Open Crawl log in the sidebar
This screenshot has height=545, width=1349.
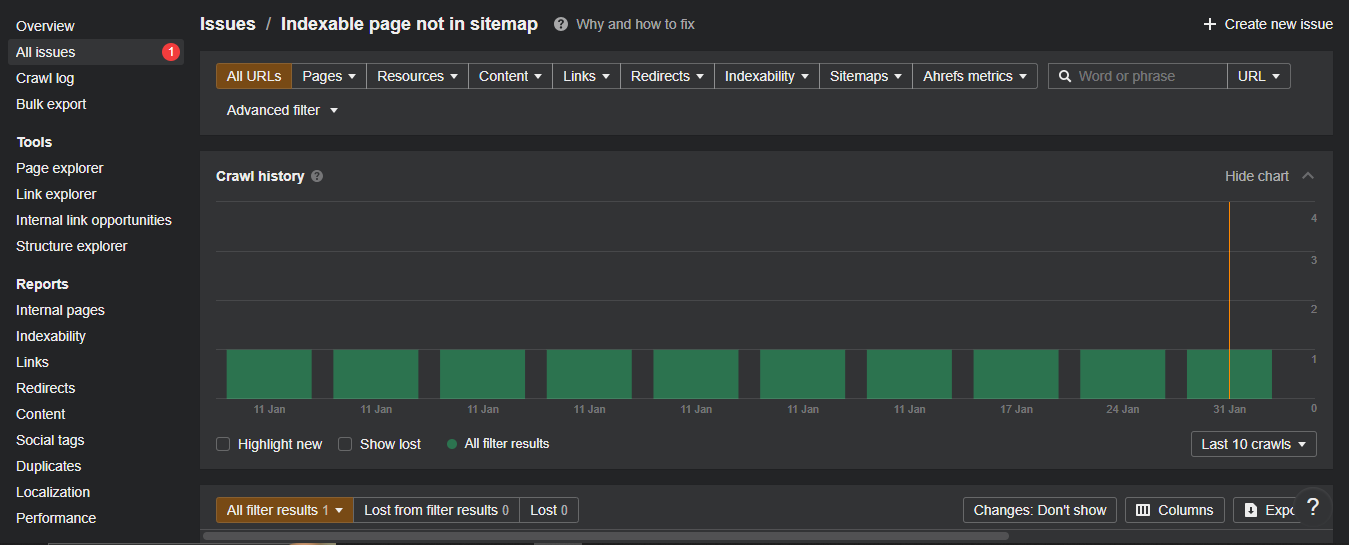click(45, 78)
